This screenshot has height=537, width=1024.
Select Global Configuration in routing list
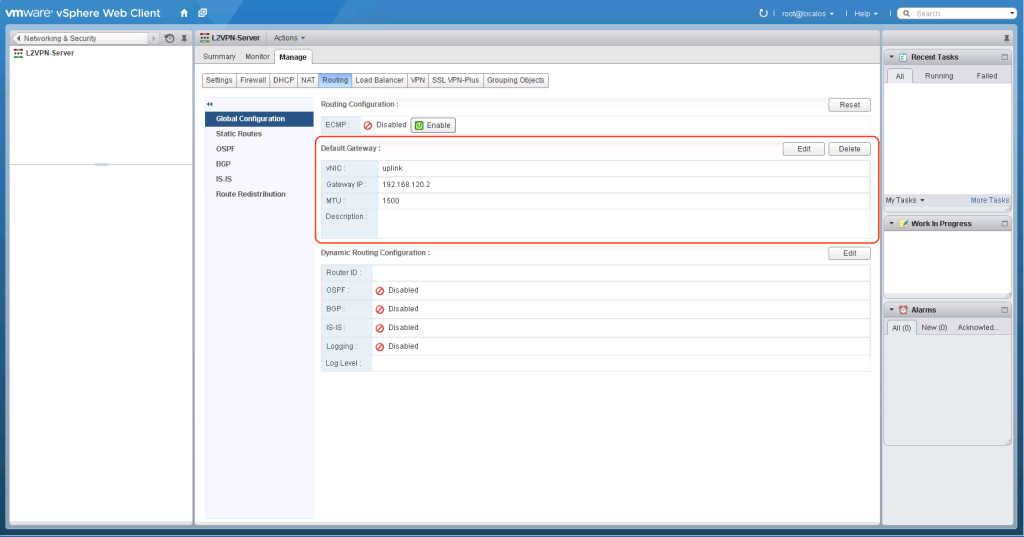(259, 119)
